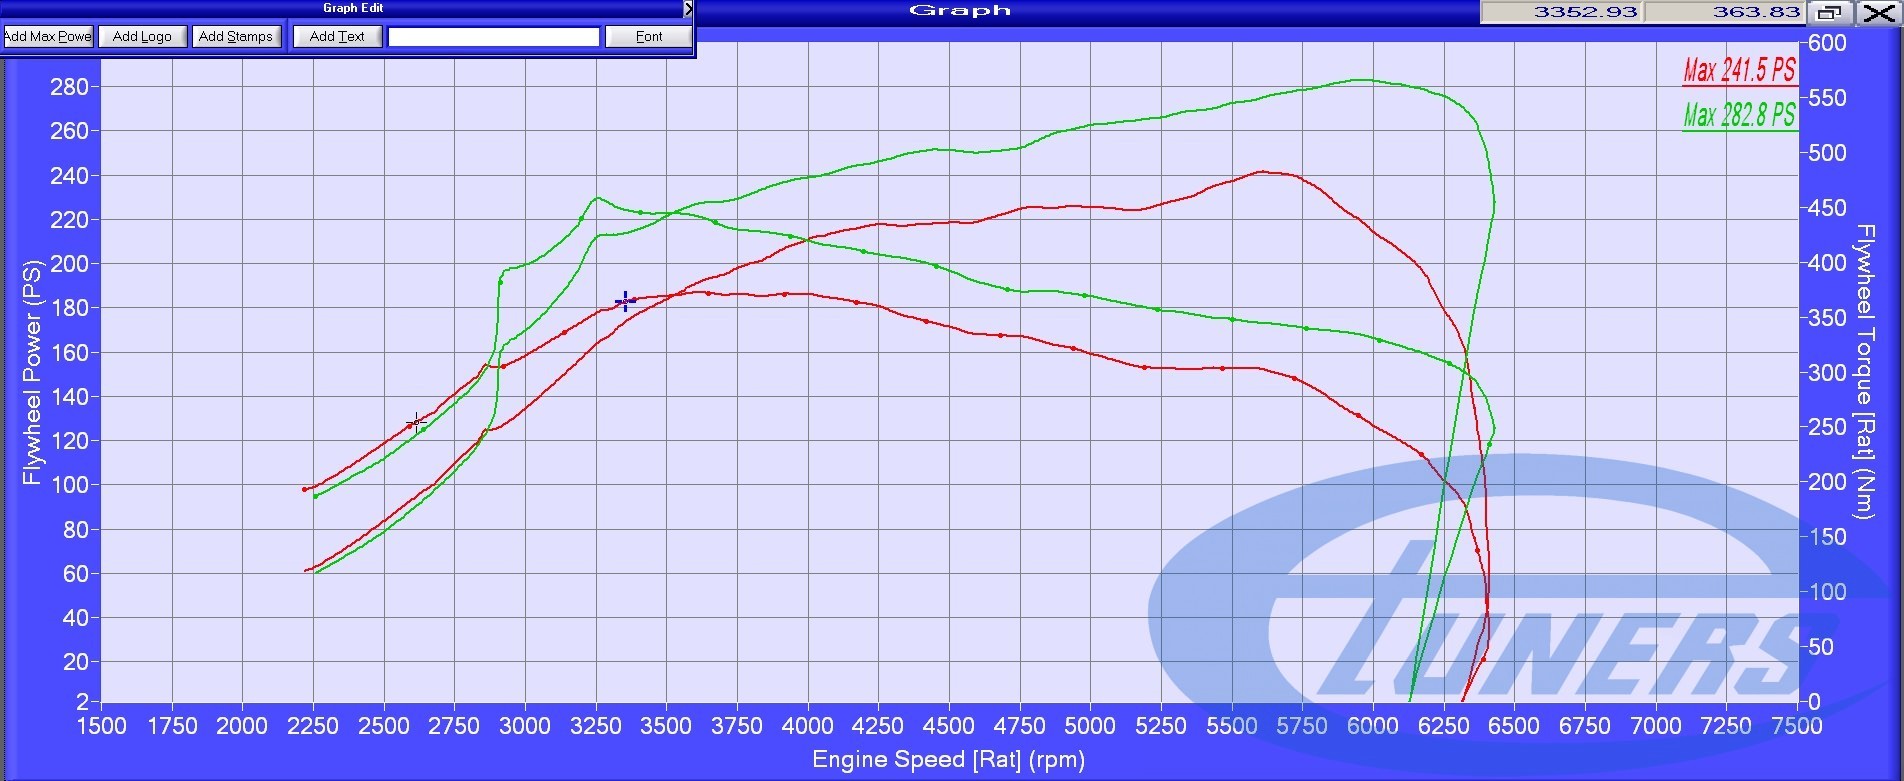Click the Add Text button

pos(337,37)
